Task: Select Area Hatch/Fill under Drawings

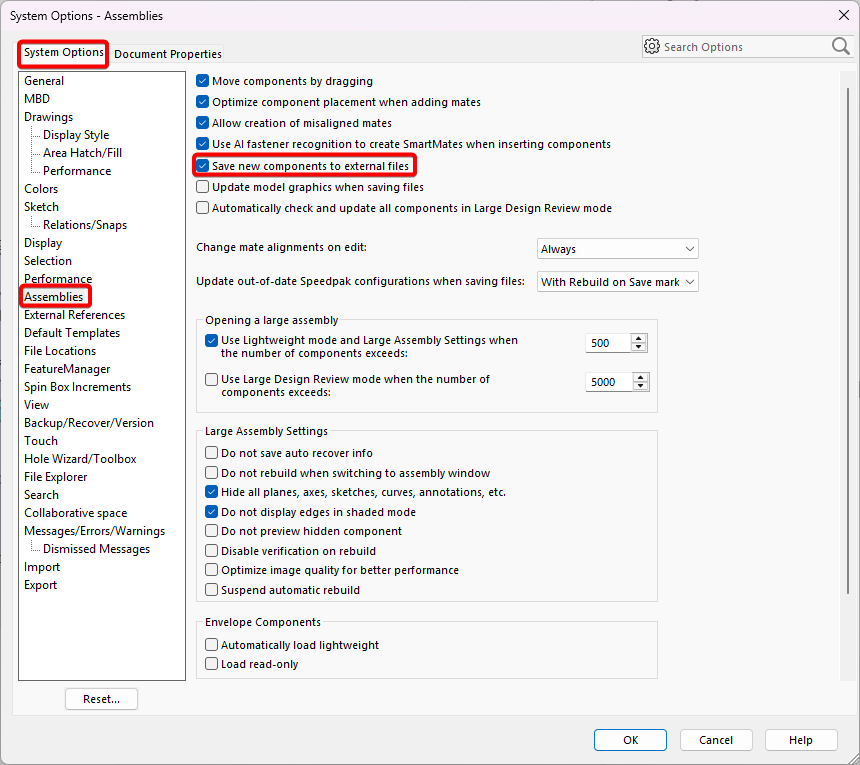Action: click(x=82, y=153)
